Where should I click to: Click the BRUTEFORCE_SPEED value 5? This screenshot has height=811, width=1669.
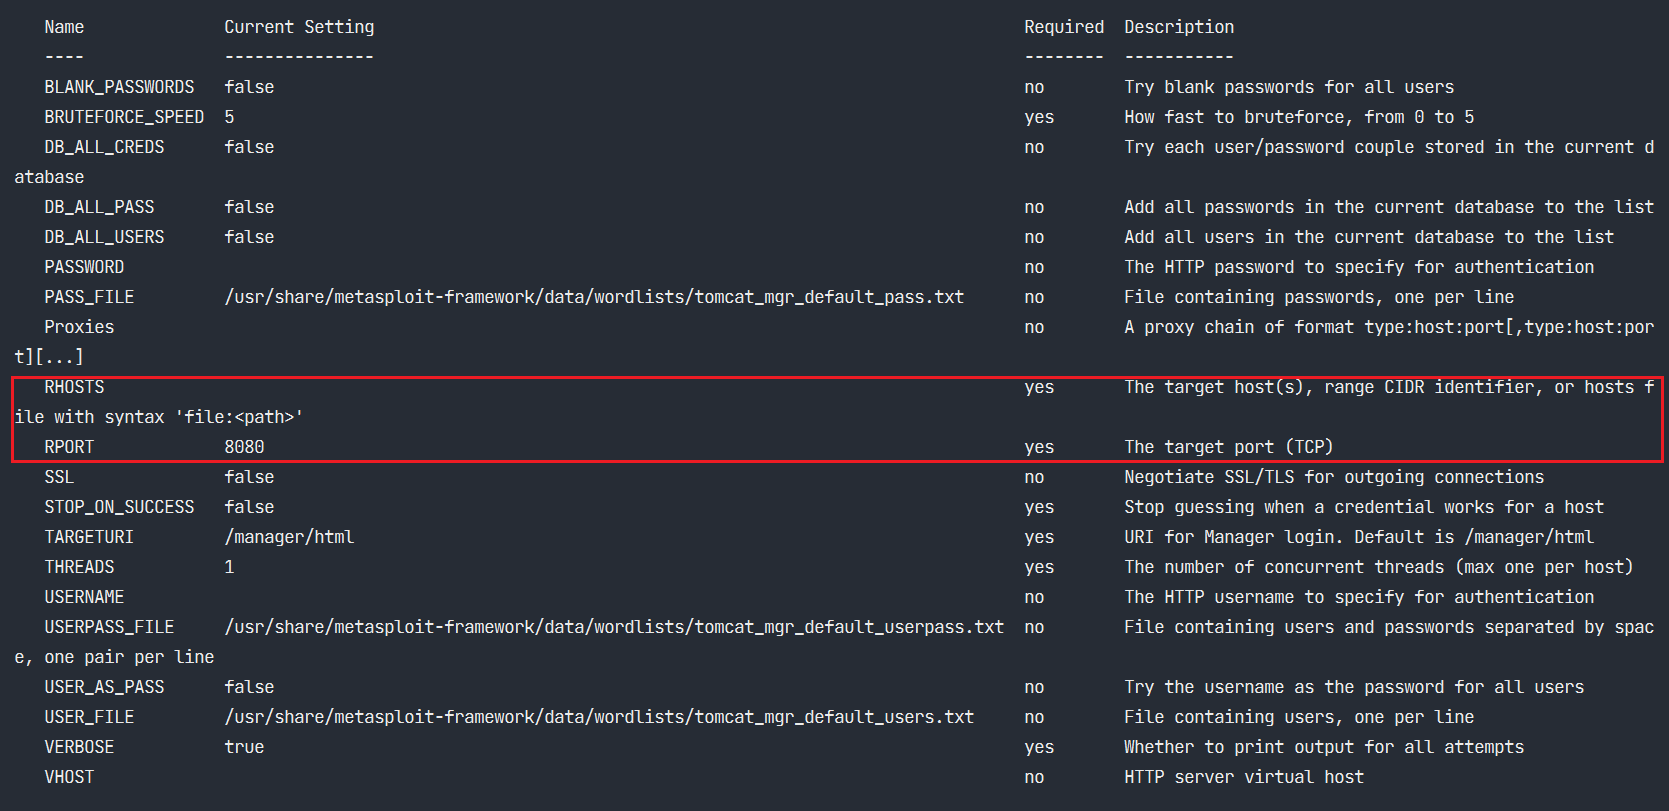pyautogui.click(x=229, y=117)
